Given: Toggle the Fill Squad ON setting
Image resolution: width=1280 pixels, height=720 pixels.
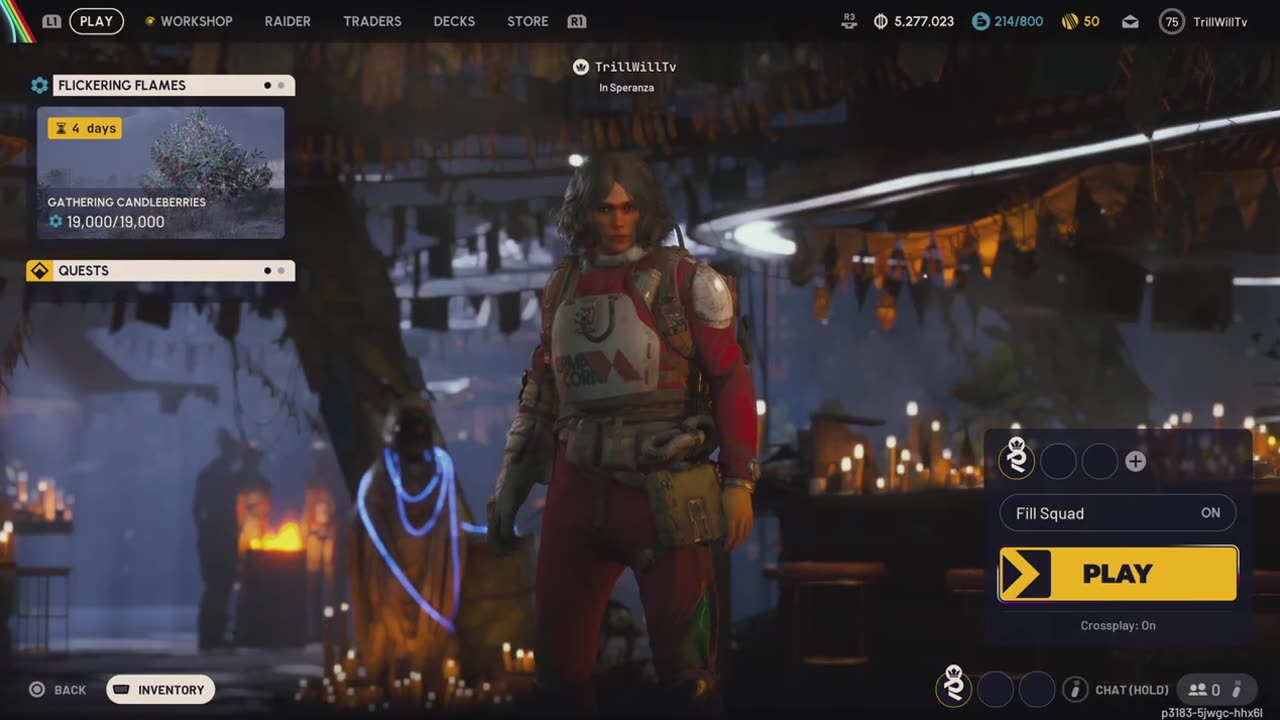Looking at the screenshot, I should 1118,513.
